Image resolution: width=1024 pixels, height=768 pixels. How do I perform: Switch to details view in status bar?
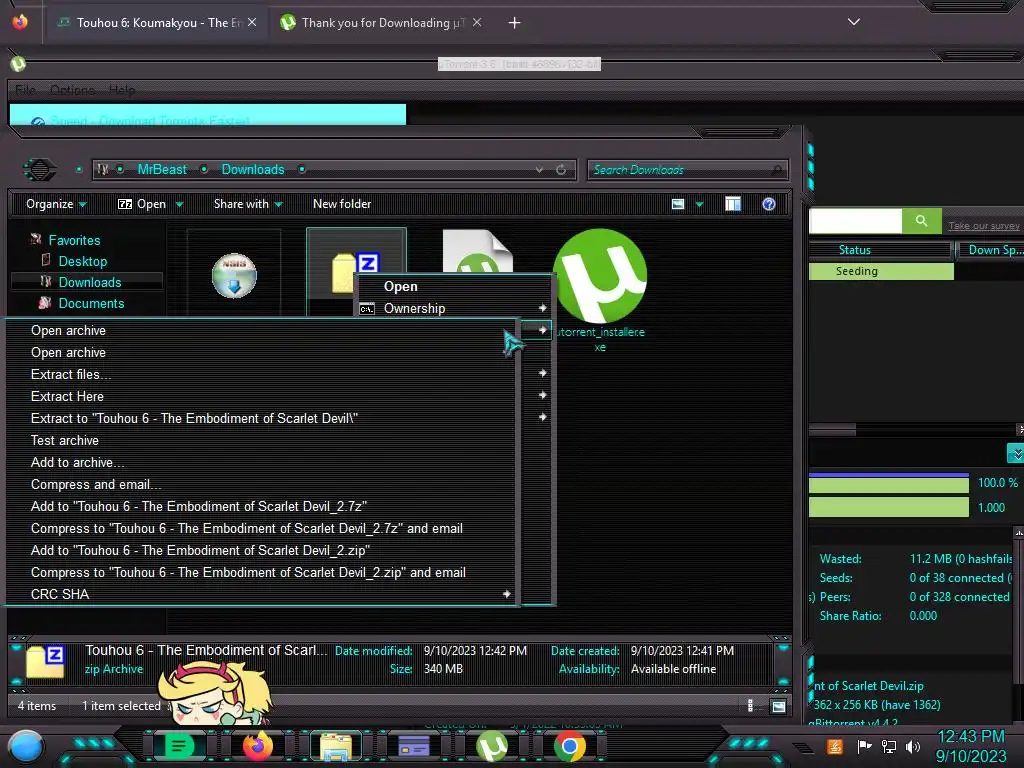[750, 706]
